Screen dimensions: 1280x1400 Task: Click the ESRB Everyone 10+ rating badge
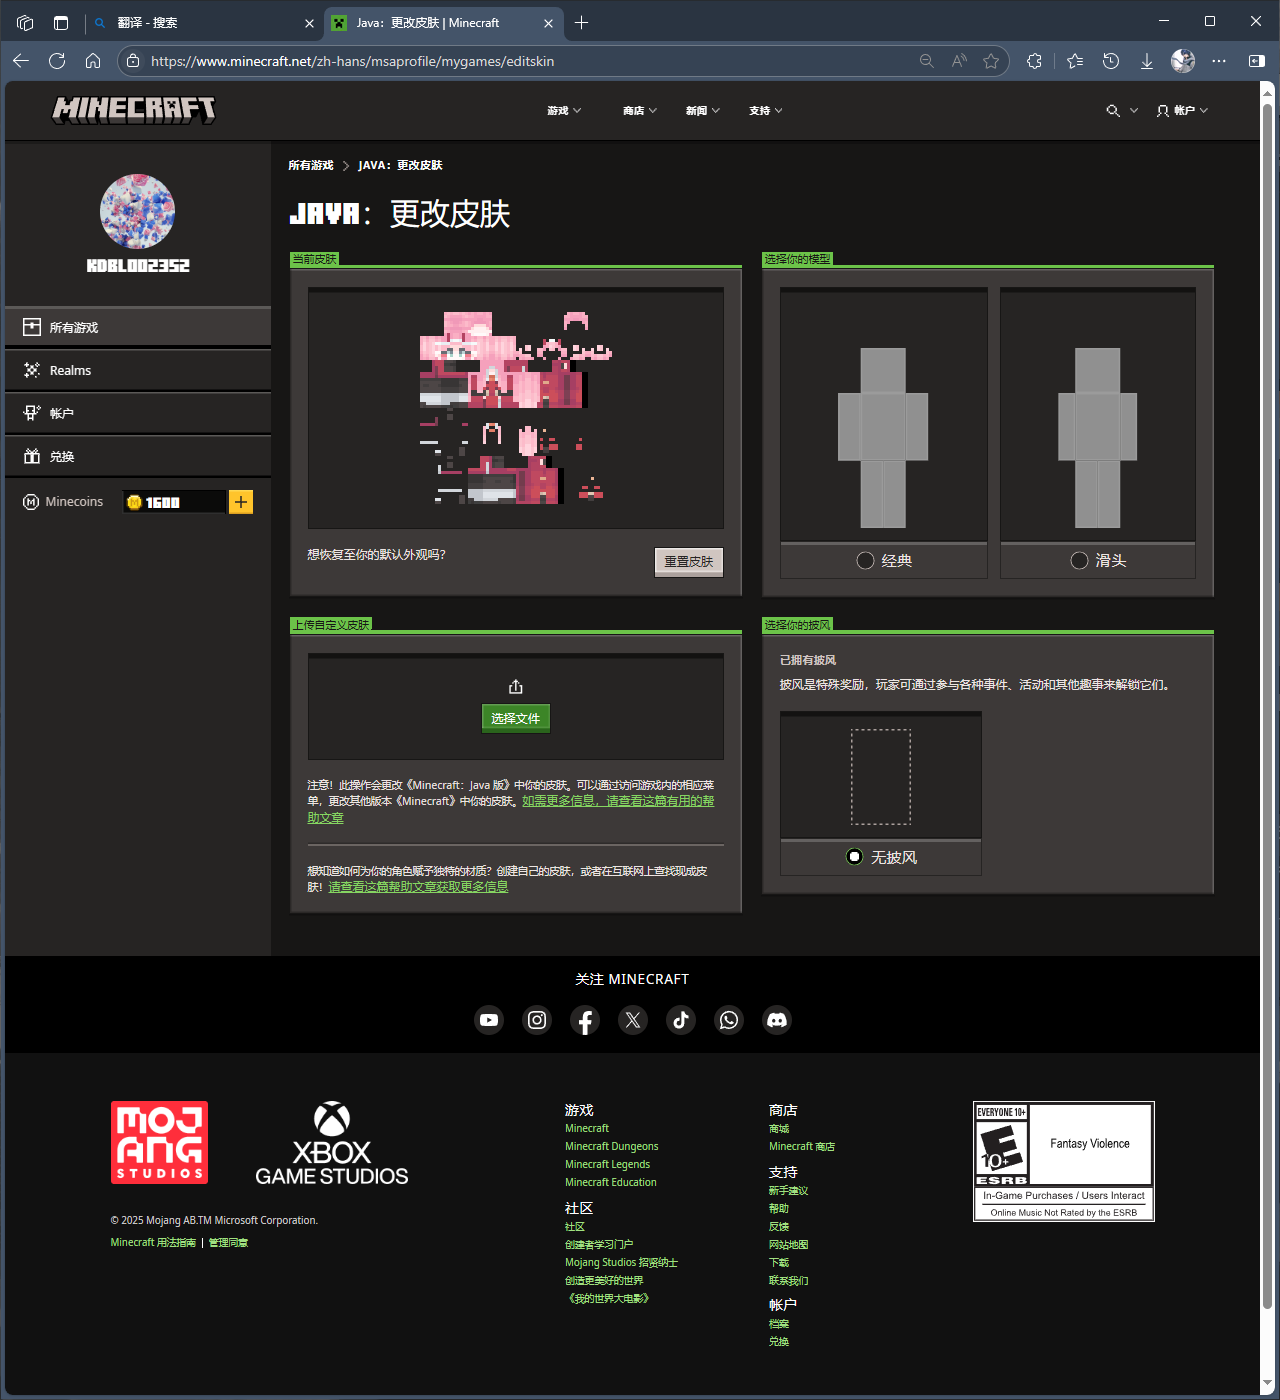[1064, 1161]
